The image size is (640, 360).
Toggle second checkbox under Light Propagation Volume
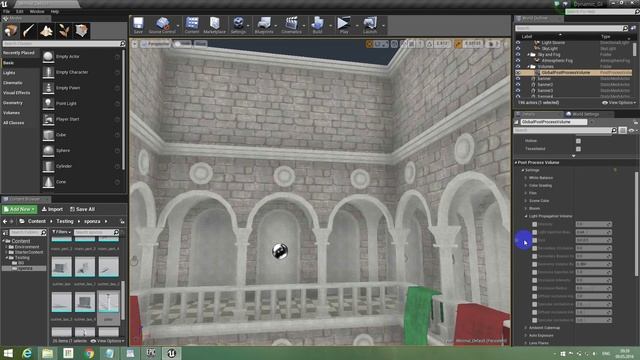pos(534,232)
